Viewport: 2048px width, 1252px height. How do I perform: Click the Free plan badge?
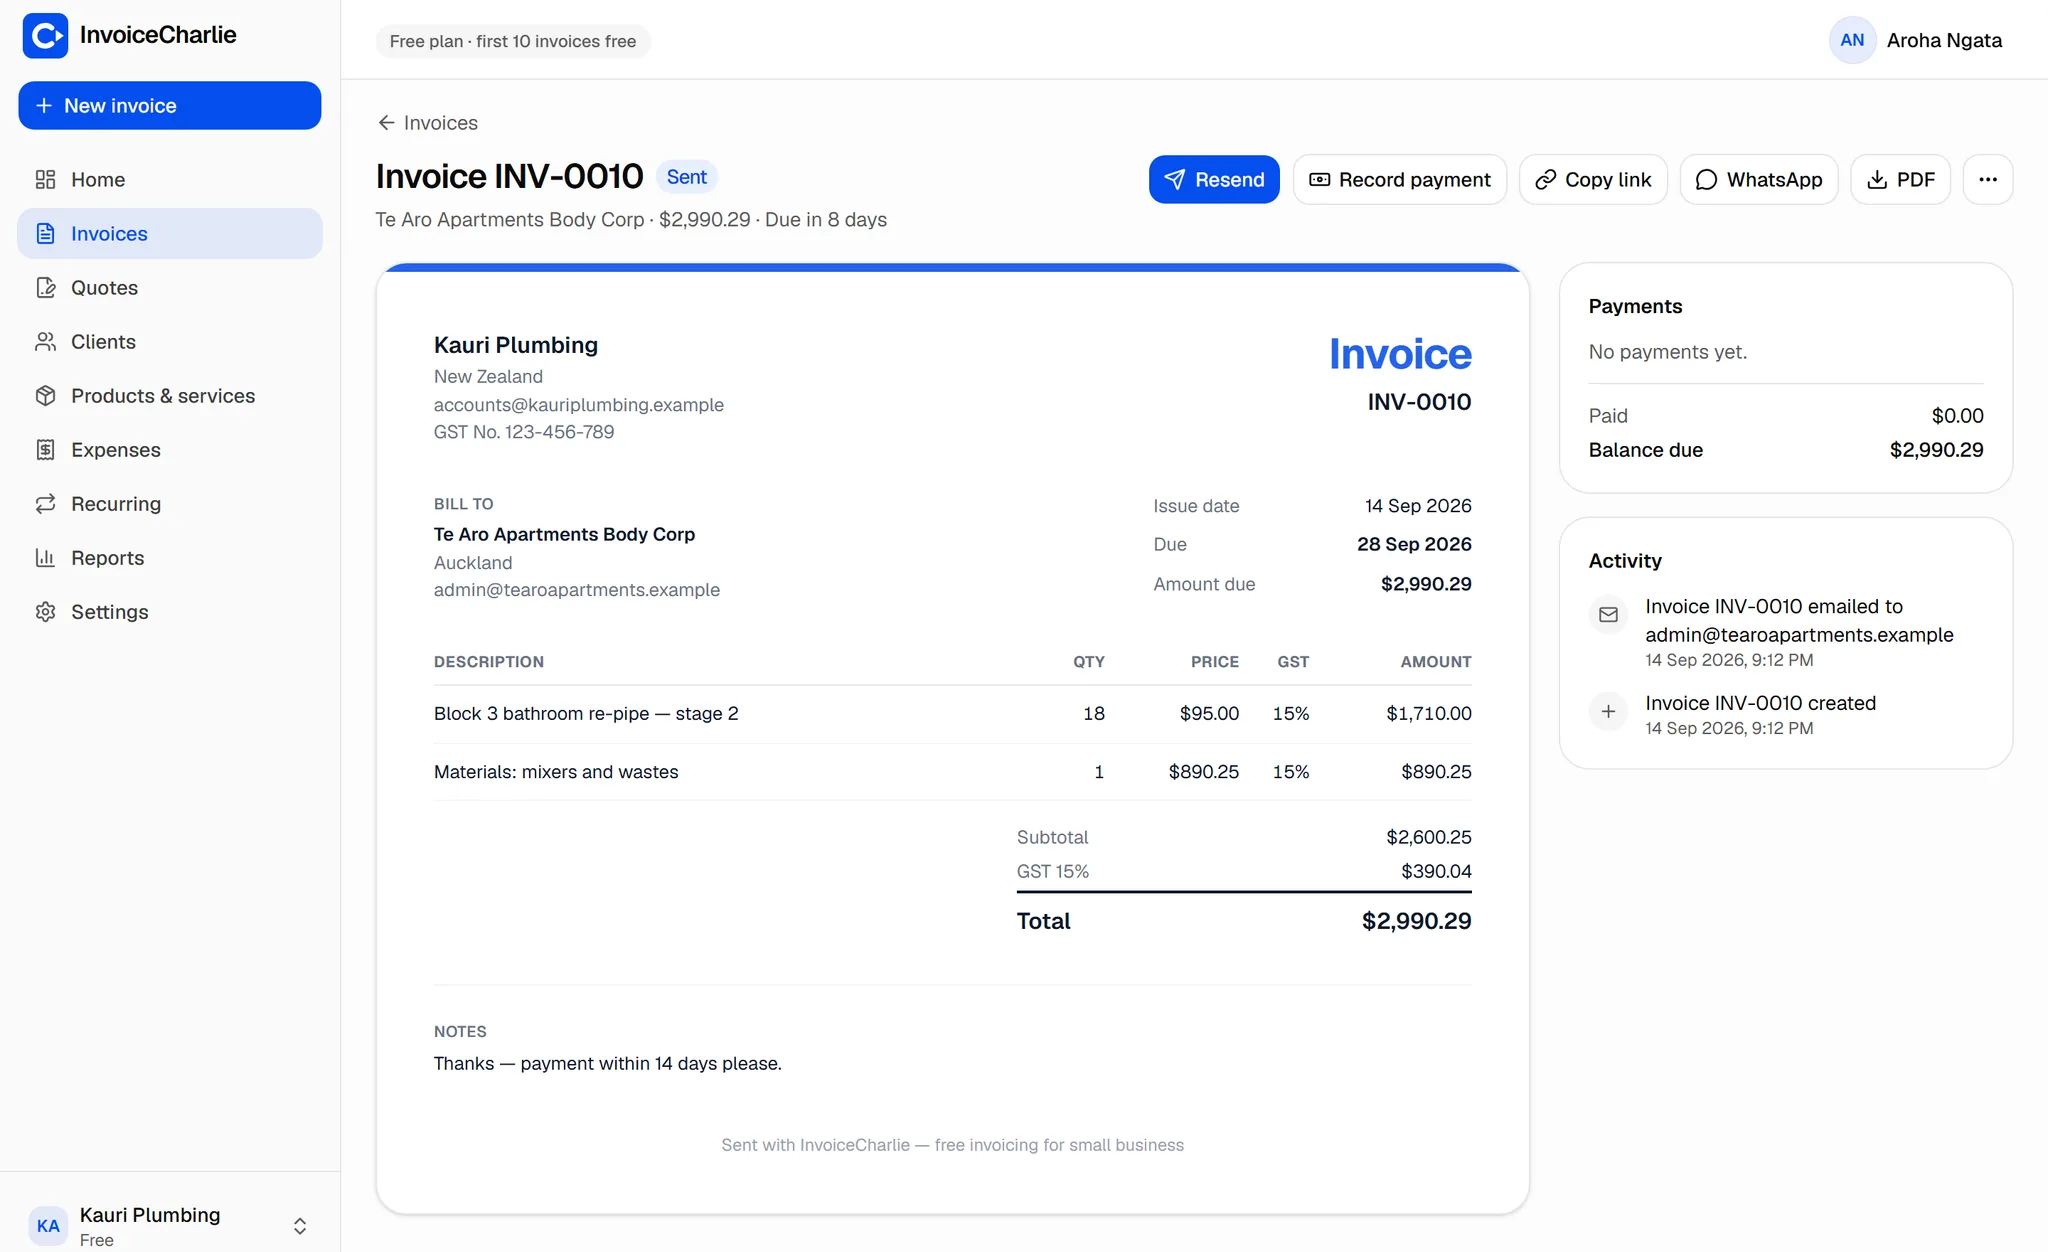(513, 41)
